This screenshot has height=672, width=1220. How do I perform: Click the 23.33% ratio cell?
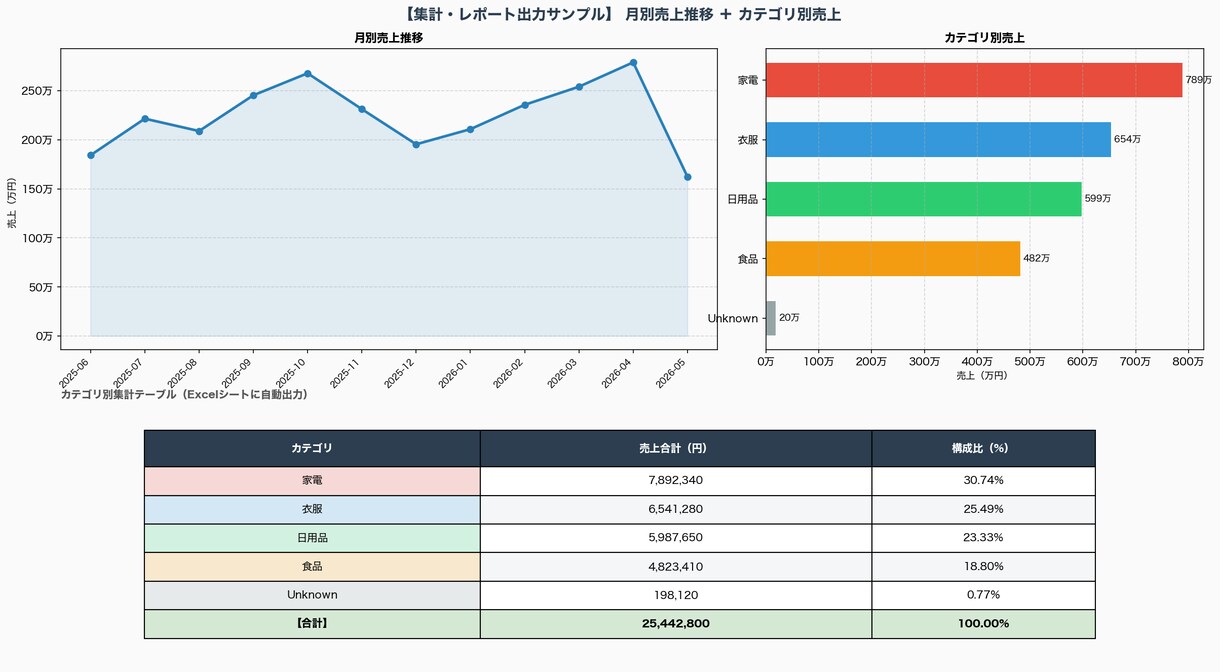[x=984, y=538]
